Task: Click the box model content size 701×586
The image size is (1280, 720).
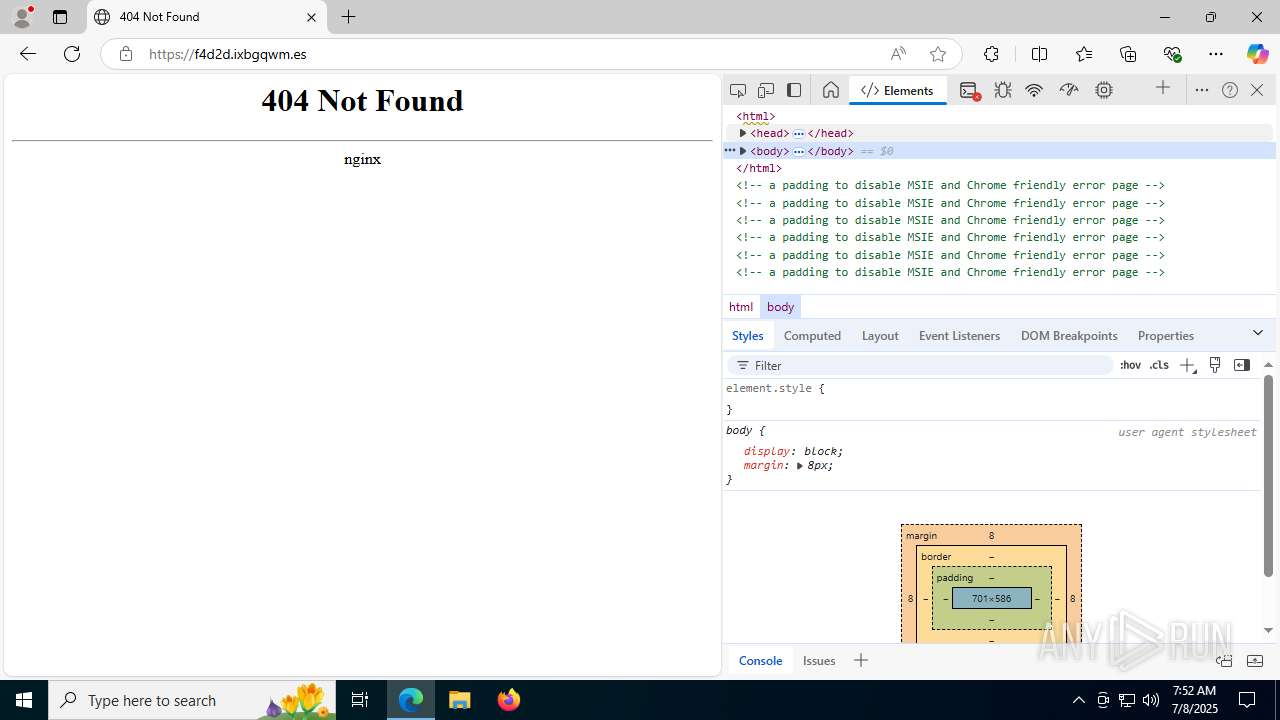Action: point(991,598)
